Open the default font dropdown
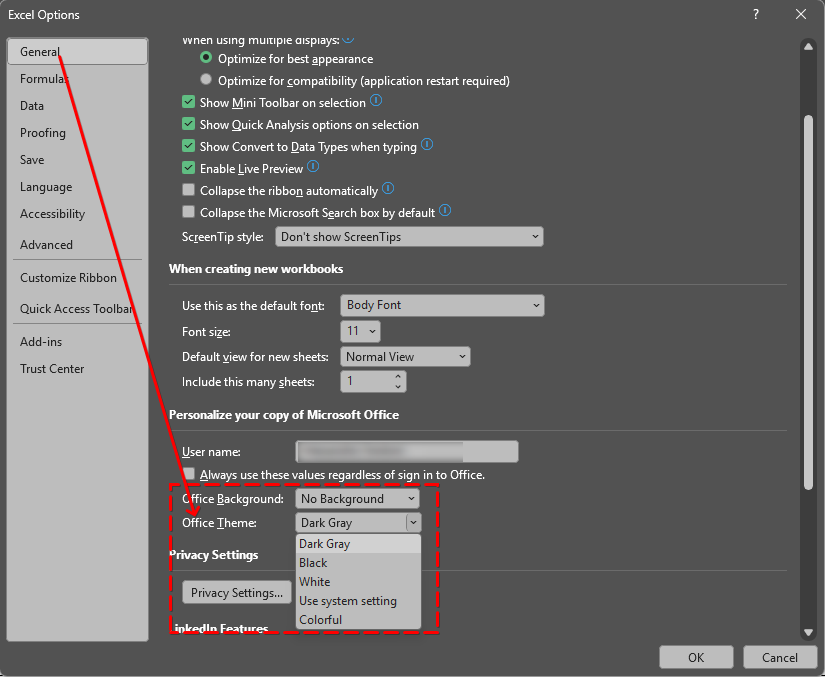 [x=442, y=305]
